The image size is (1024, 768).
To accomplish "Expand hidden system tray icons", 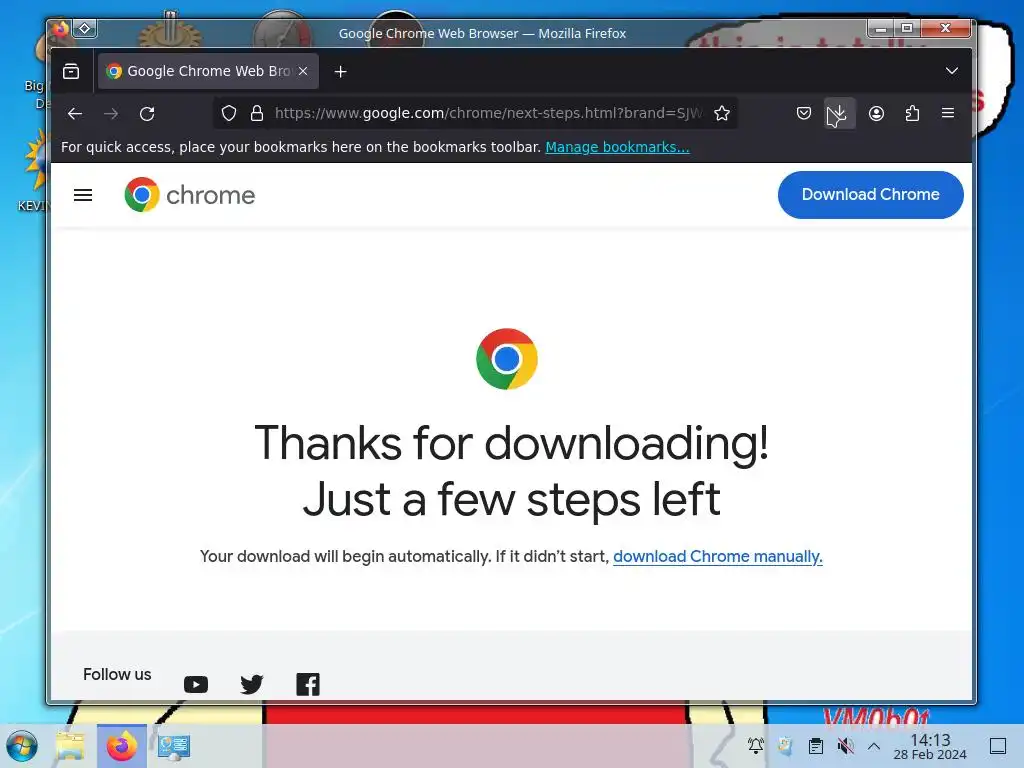I will [874, 746].
